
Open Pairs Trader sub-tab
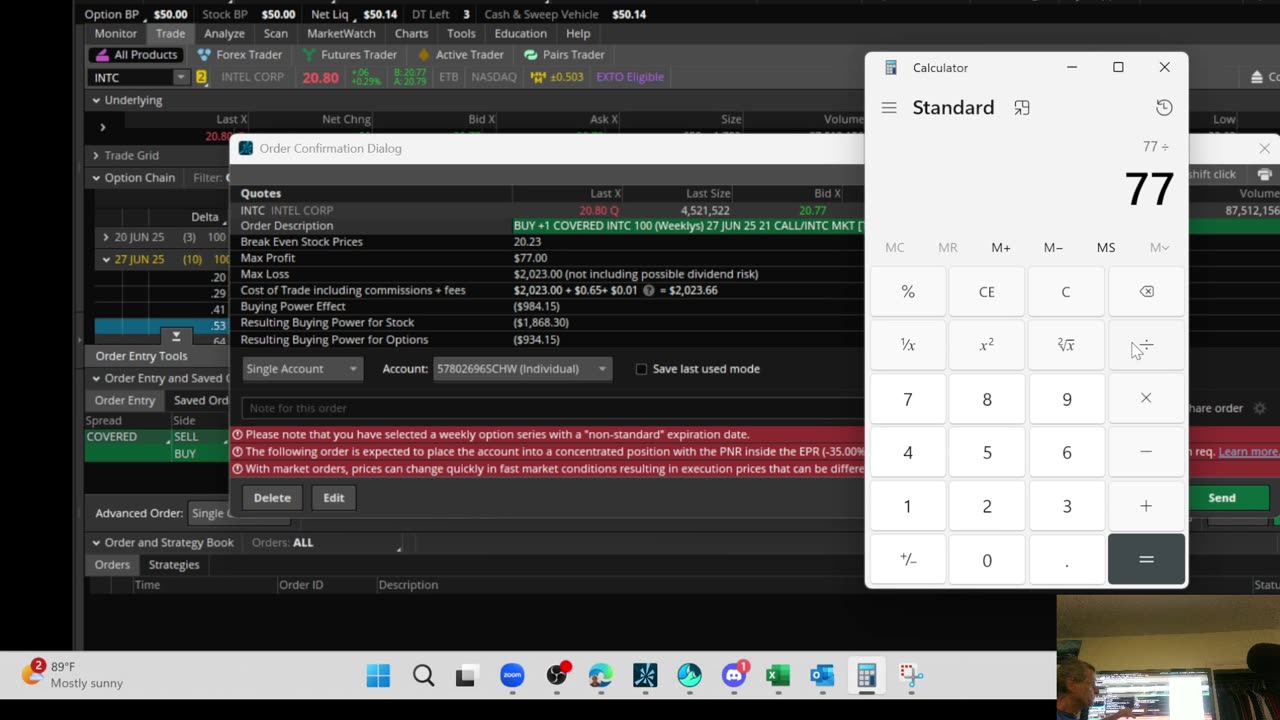tap(564, 55)
